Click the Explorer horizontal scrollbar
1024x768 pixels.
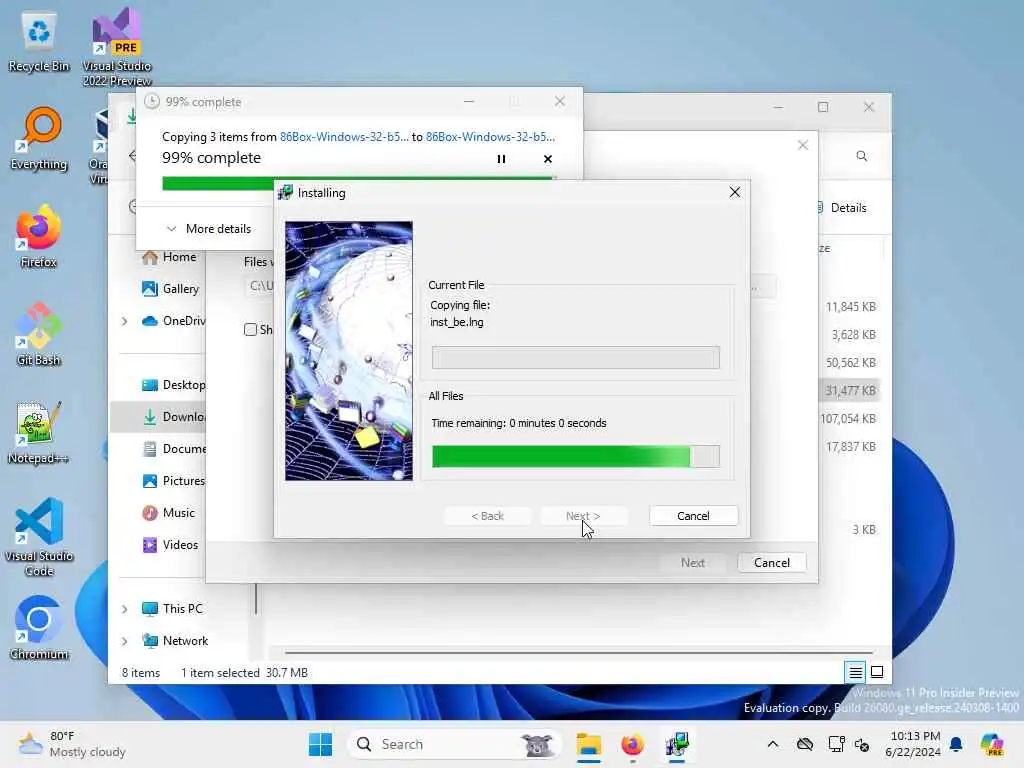[579, 652]
